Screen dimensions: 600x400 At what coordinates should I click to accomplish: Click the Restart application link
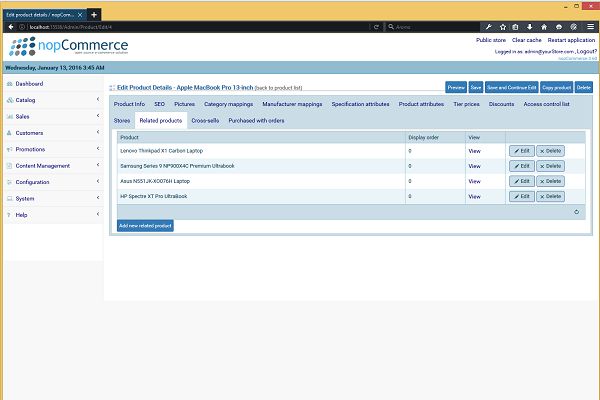(x=571, y=40)
